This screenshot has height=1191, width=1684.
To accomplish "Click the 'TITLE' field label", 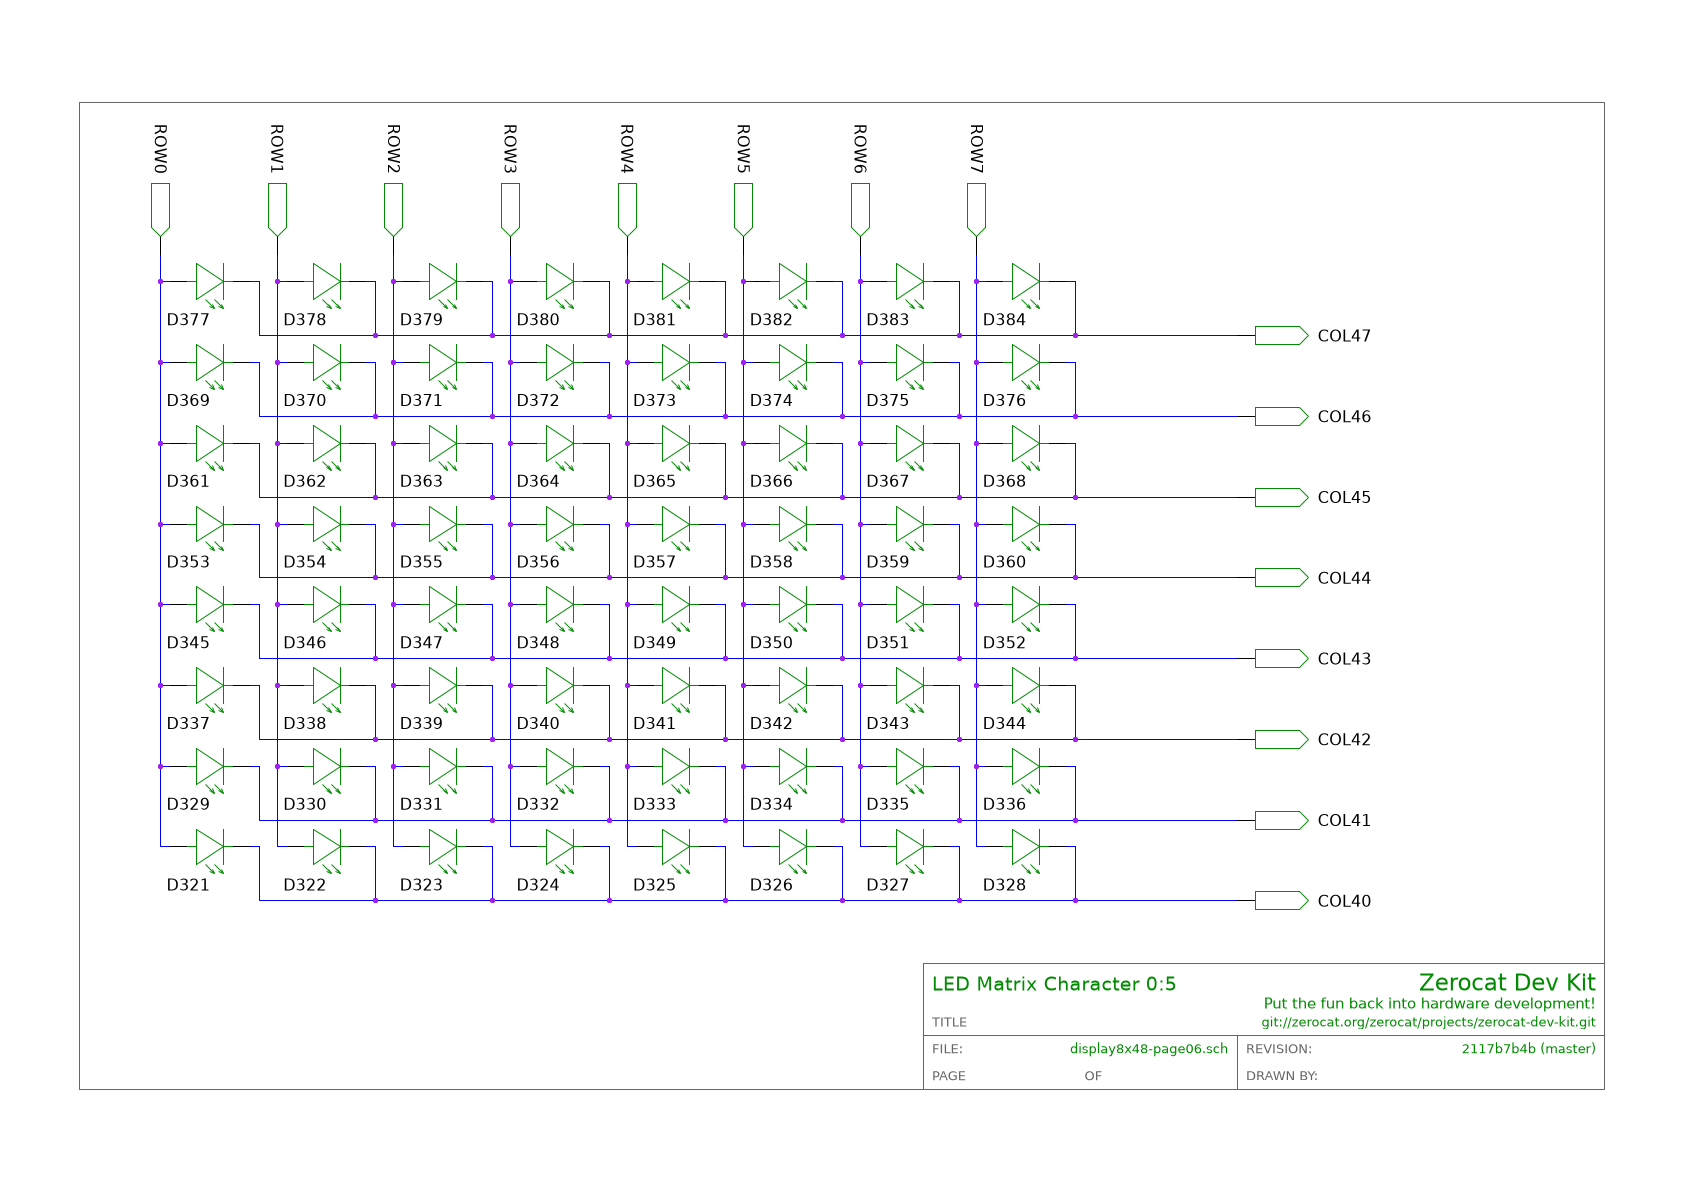I will pos(950,1022).
